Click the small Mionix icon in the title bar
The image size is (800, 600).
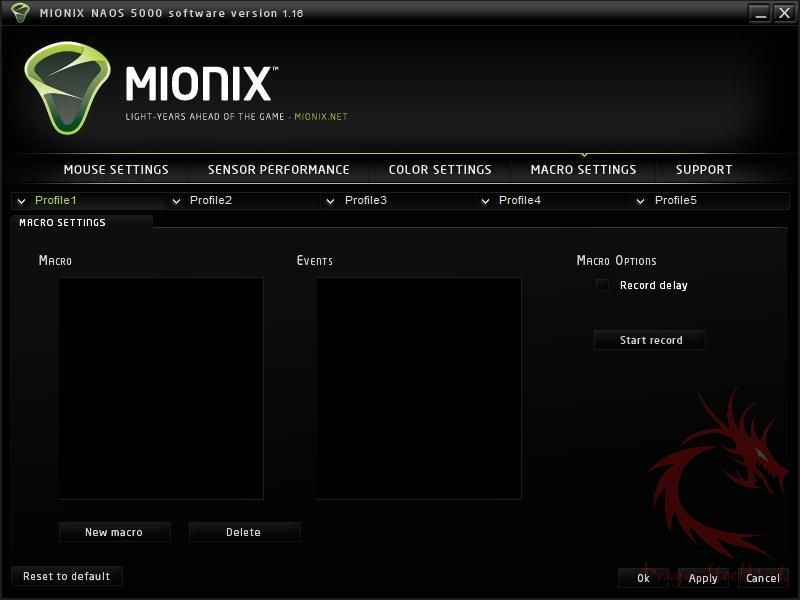tap(20, 12)
